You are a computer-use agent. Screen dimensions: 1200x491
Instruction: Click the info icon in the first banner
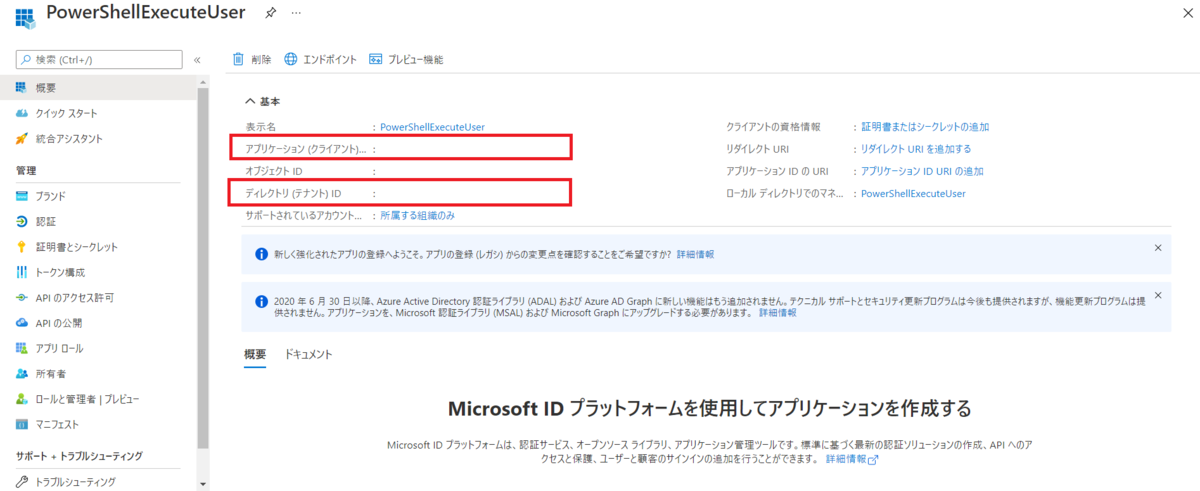[261, 254]
